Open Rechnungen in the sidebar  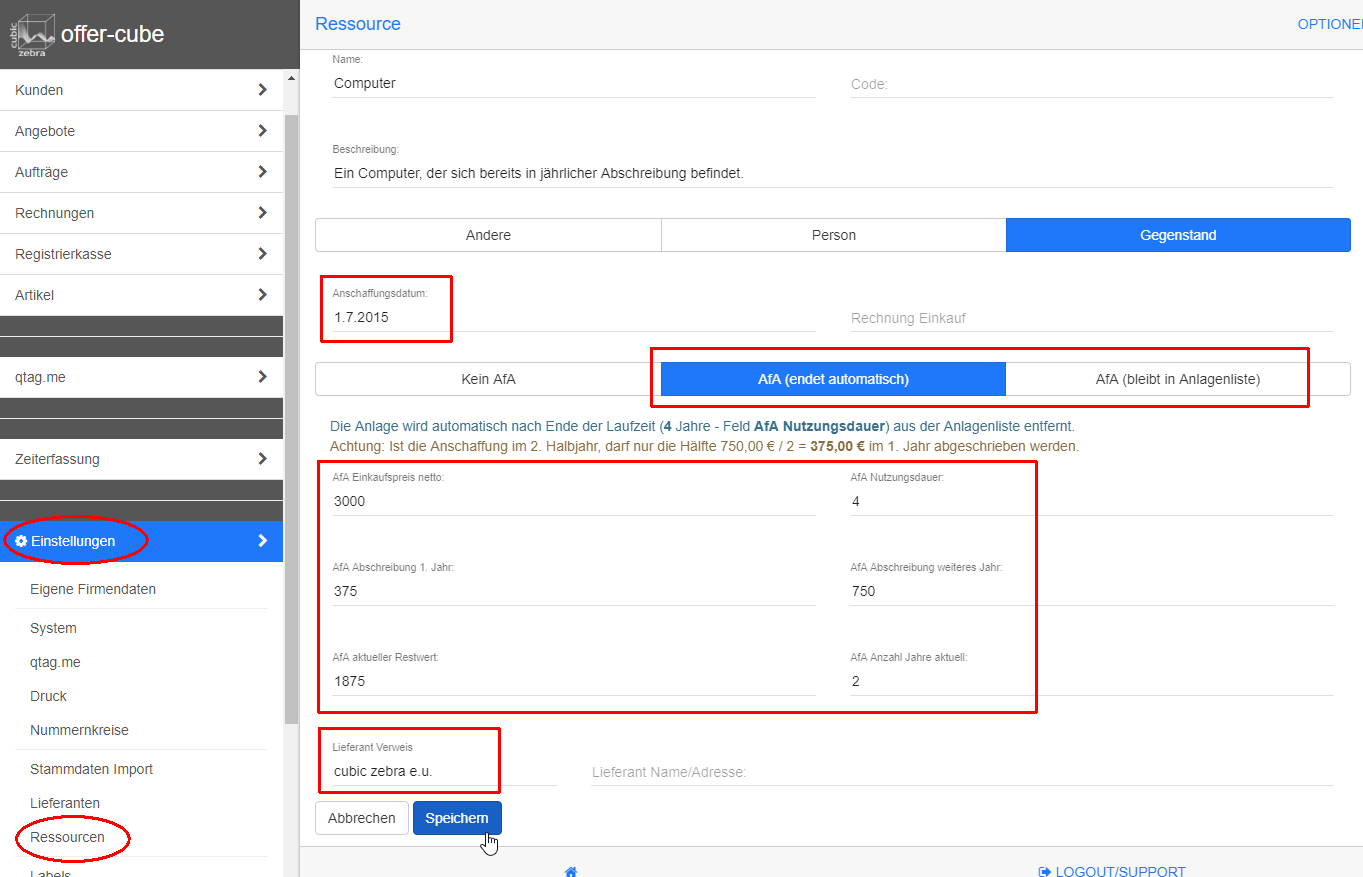55,213
